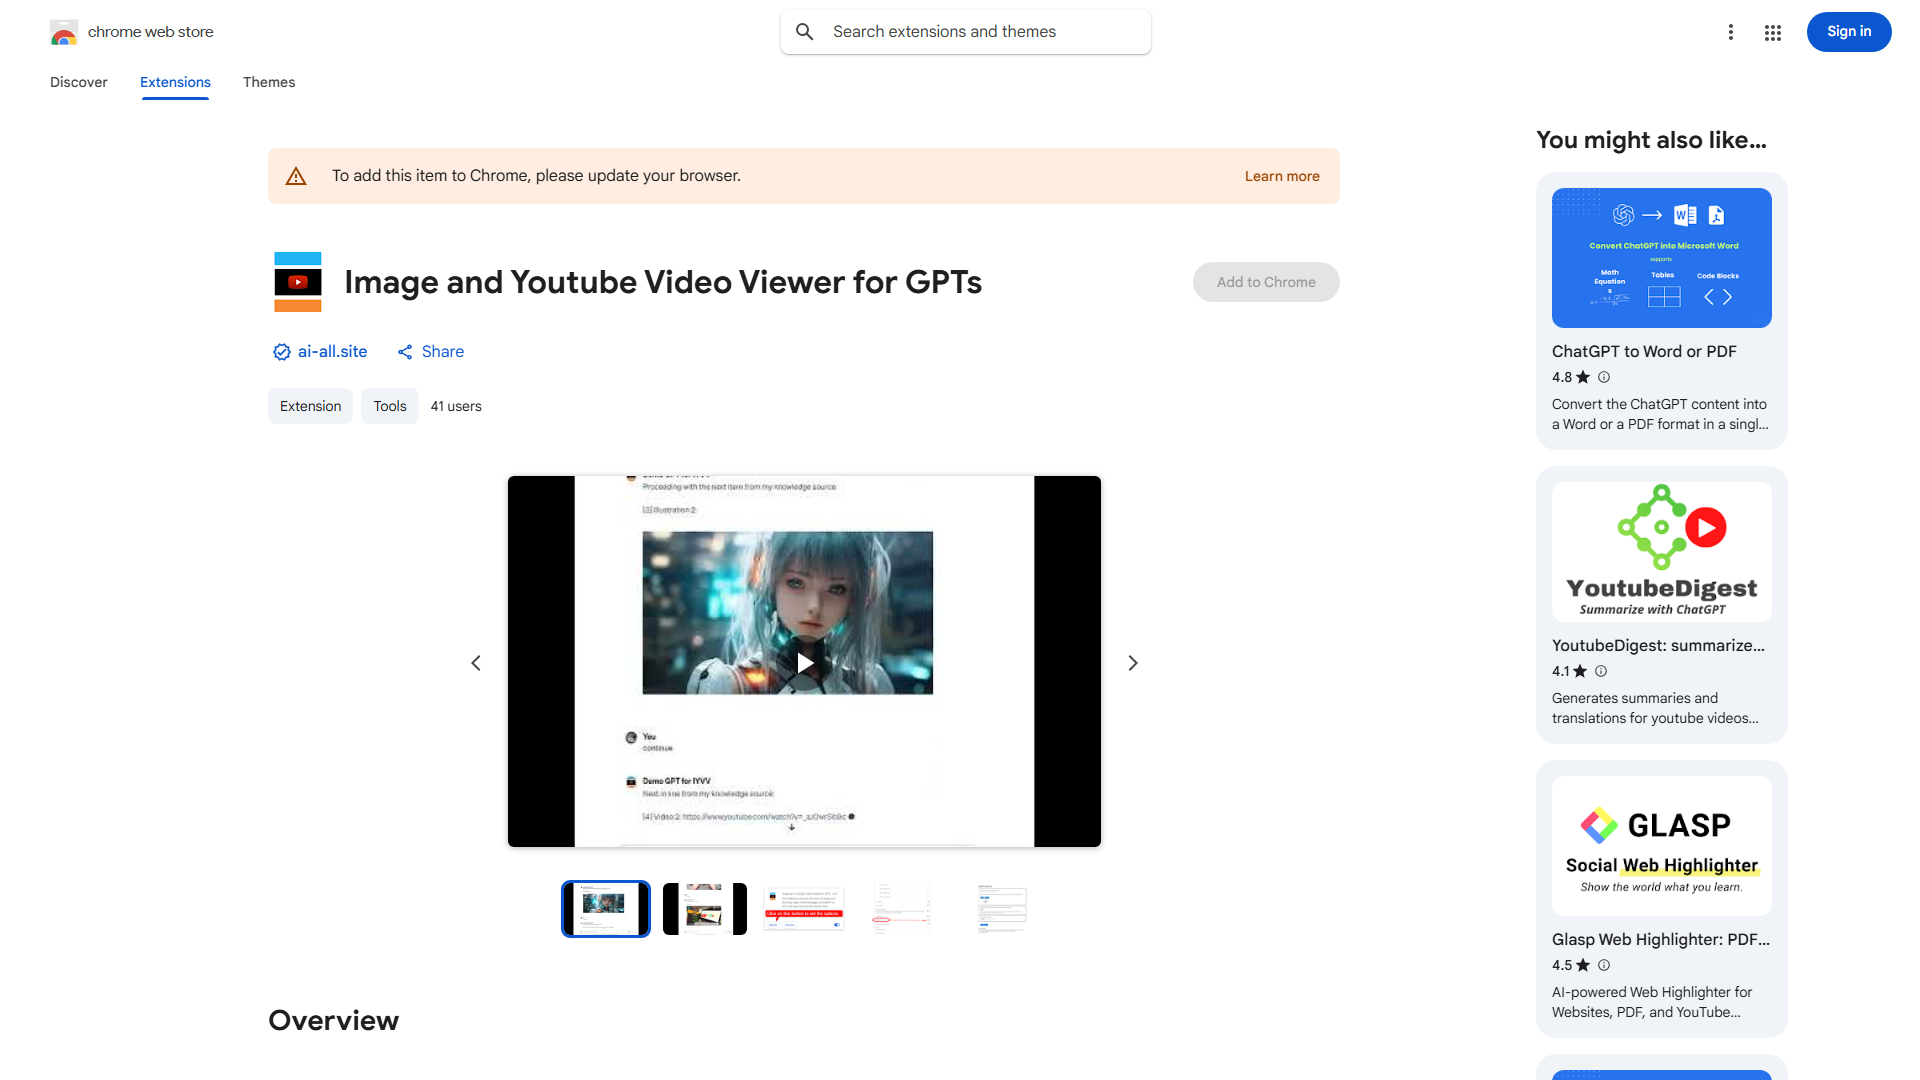Open the Discover tab
The height and width of the screenshot is (1080, 1920).
click(78, 82)
